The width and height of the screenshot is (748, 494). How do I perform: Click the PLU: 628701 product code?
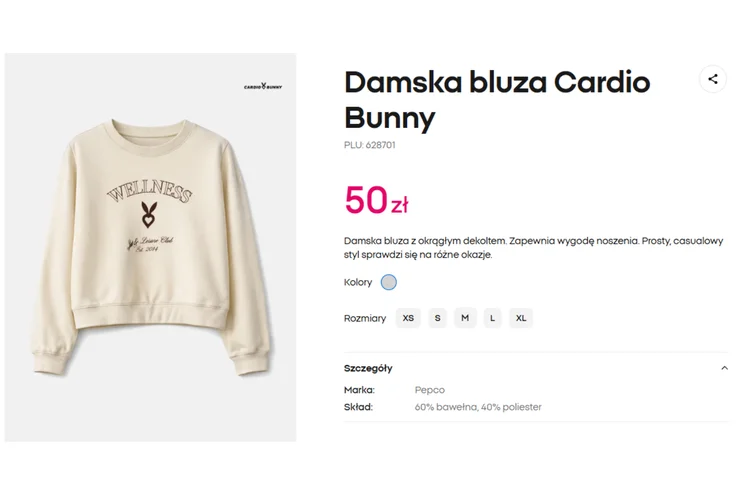[x=370, y=145]
